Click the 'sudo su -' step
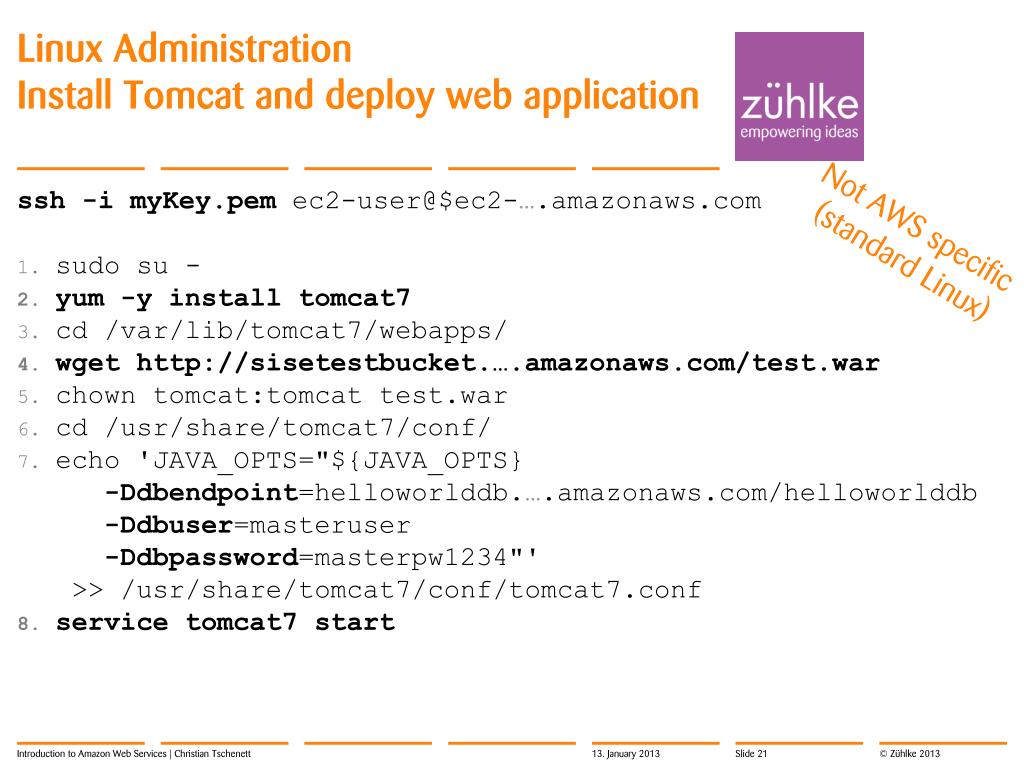1024x768 pixels. coord(128,266)
